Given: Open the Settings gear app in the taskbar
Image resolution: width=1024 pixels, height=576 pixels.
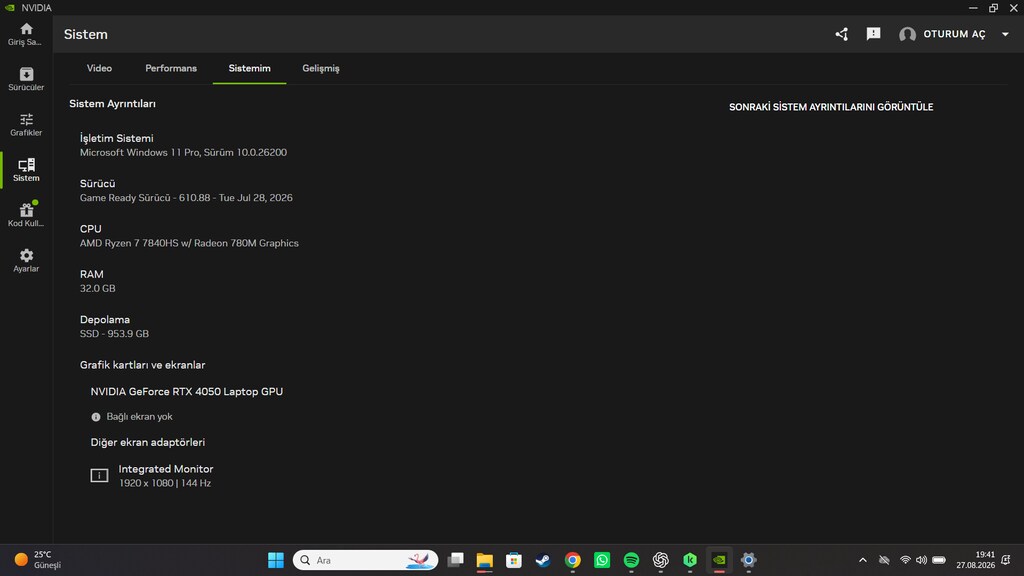Looking at the screenshot, I should (748, 560).
